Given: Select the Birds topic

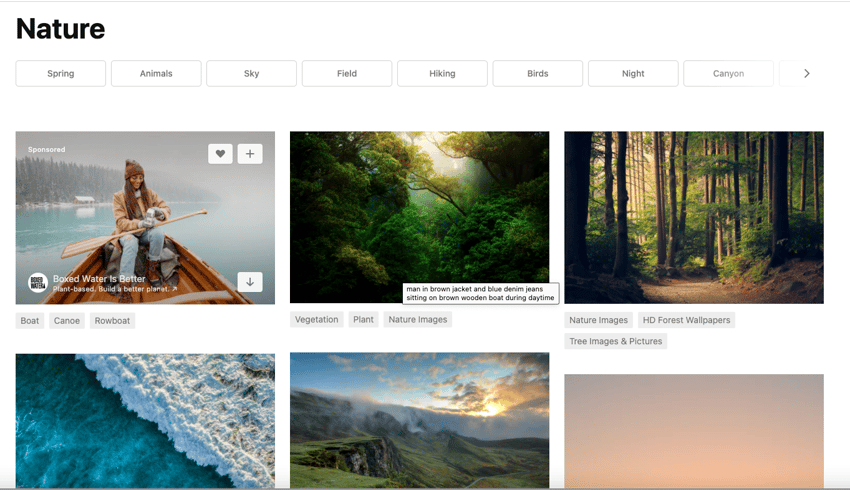Looking at the screenshot, I should [538, 73].
